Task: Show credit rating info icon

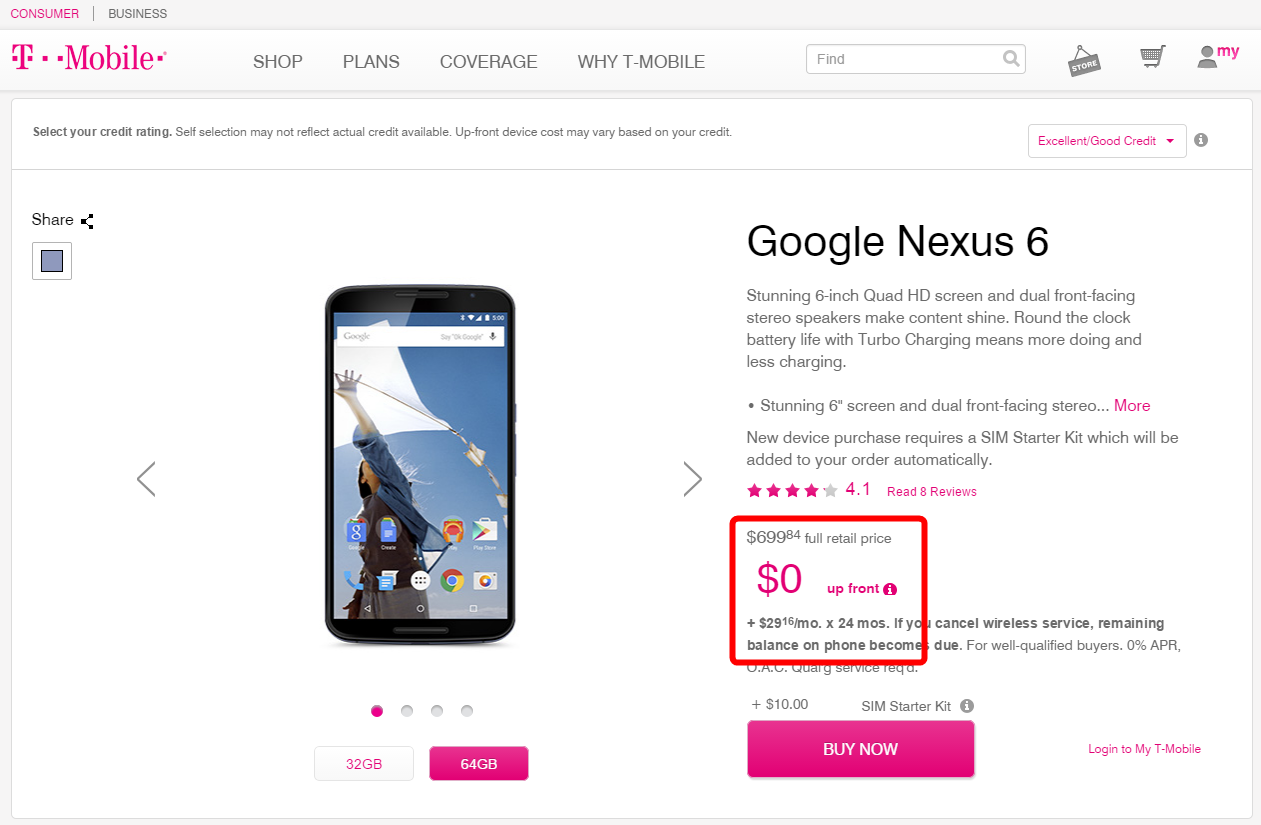Action: tap(1201, 140)
